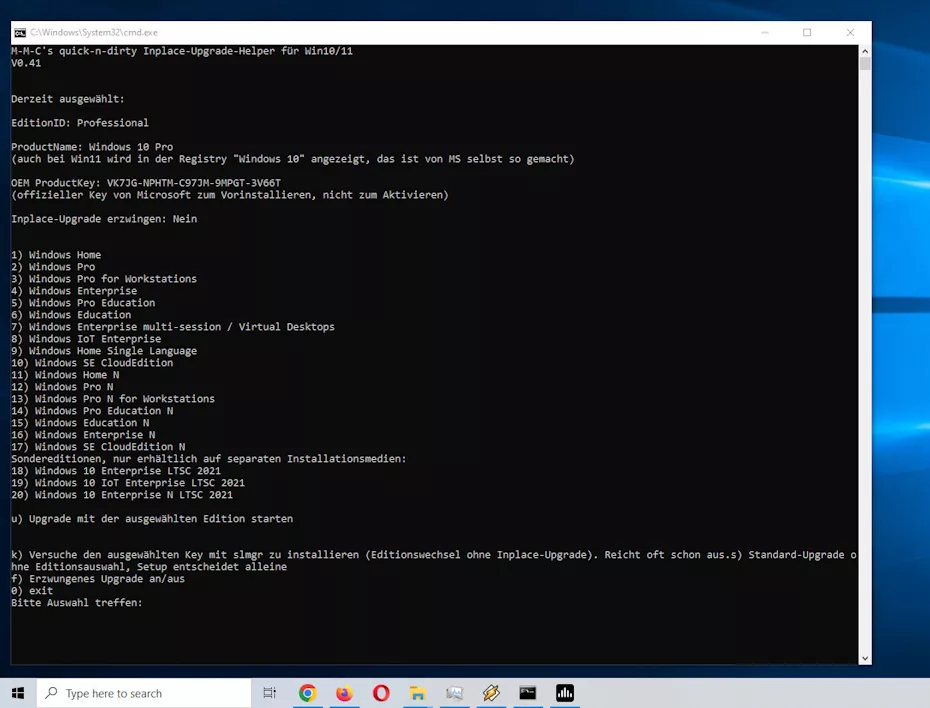Maximize the Command Prompt window
The image size is (930, 708).
(x=806, y=32)
